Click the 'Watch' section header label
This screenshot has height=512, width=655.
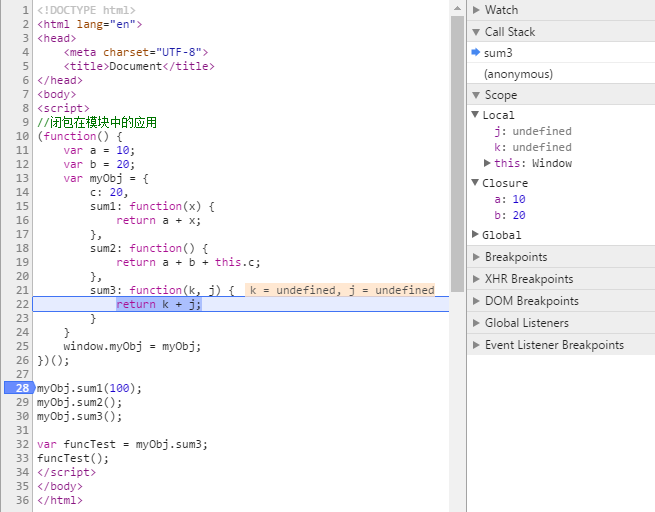click(501, 10)
